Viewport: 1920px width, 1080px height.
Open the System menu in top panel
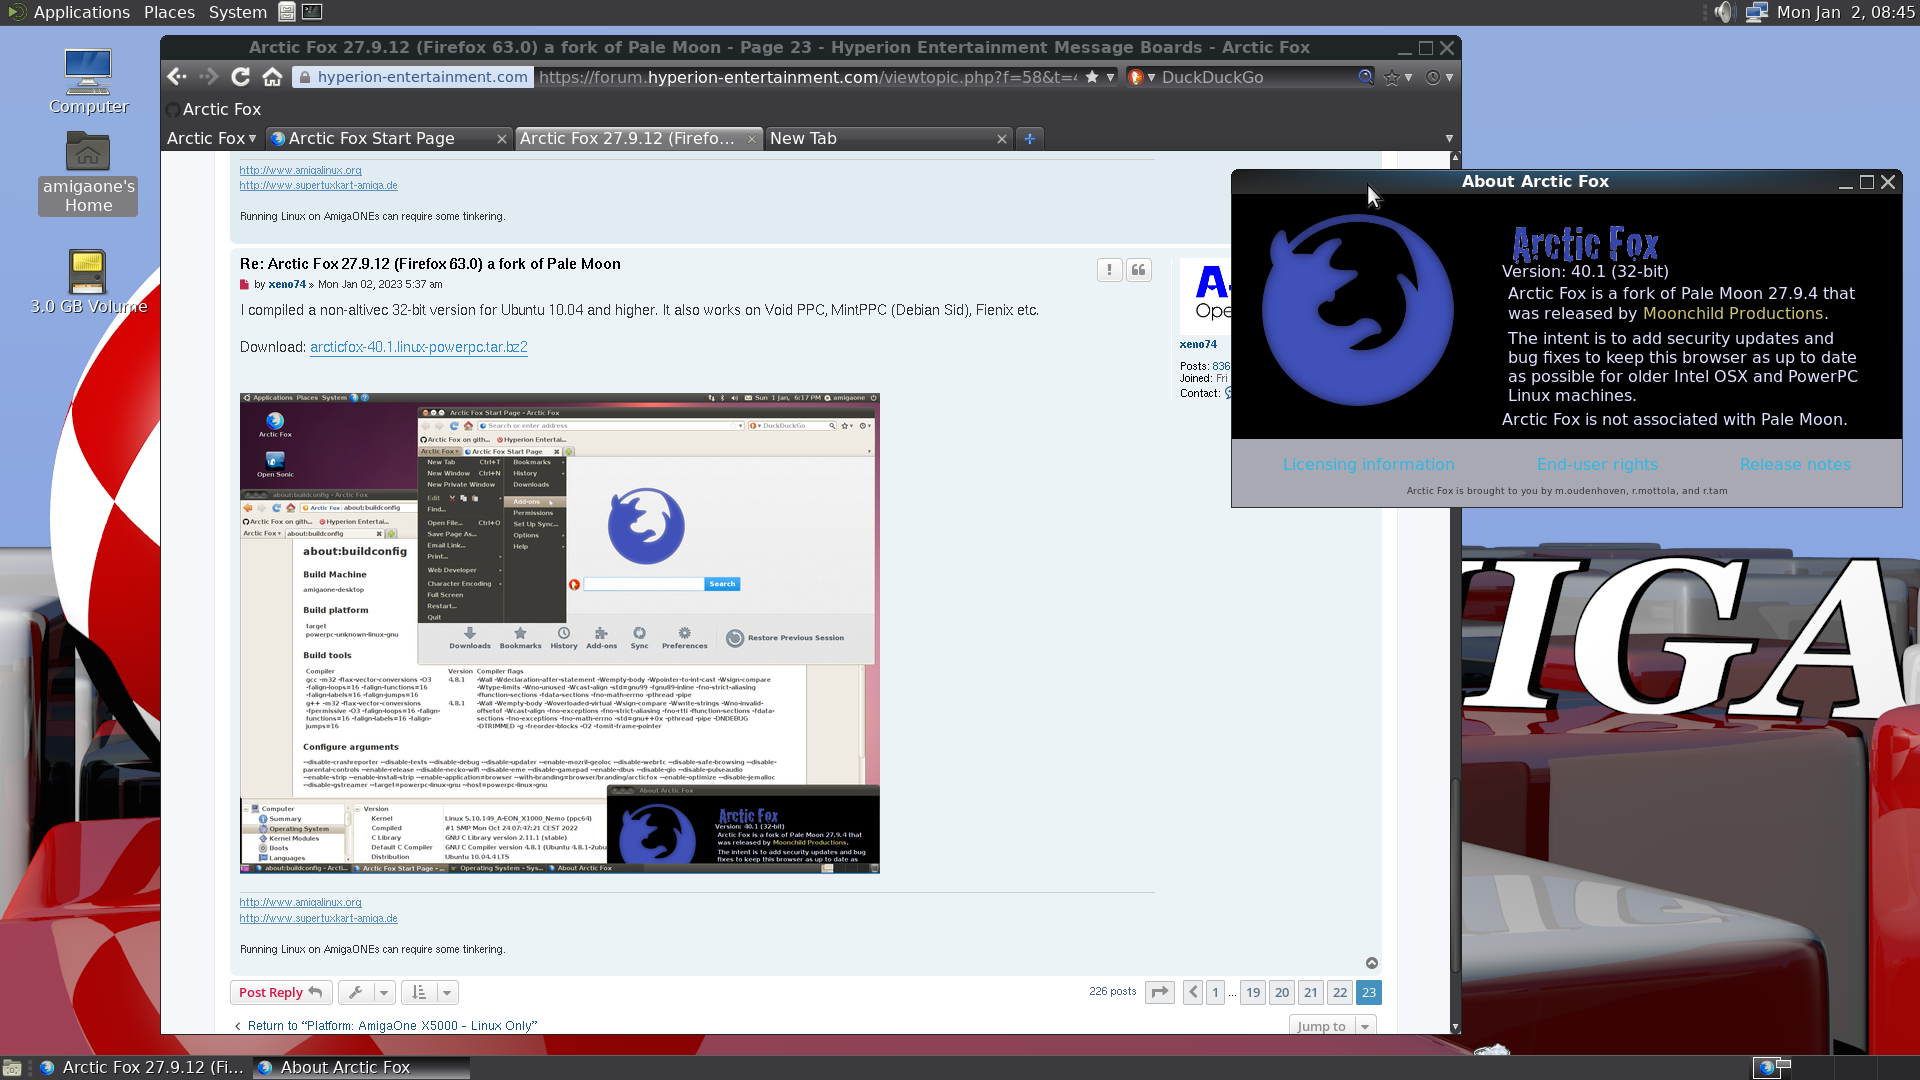click(x=237, y=12)
